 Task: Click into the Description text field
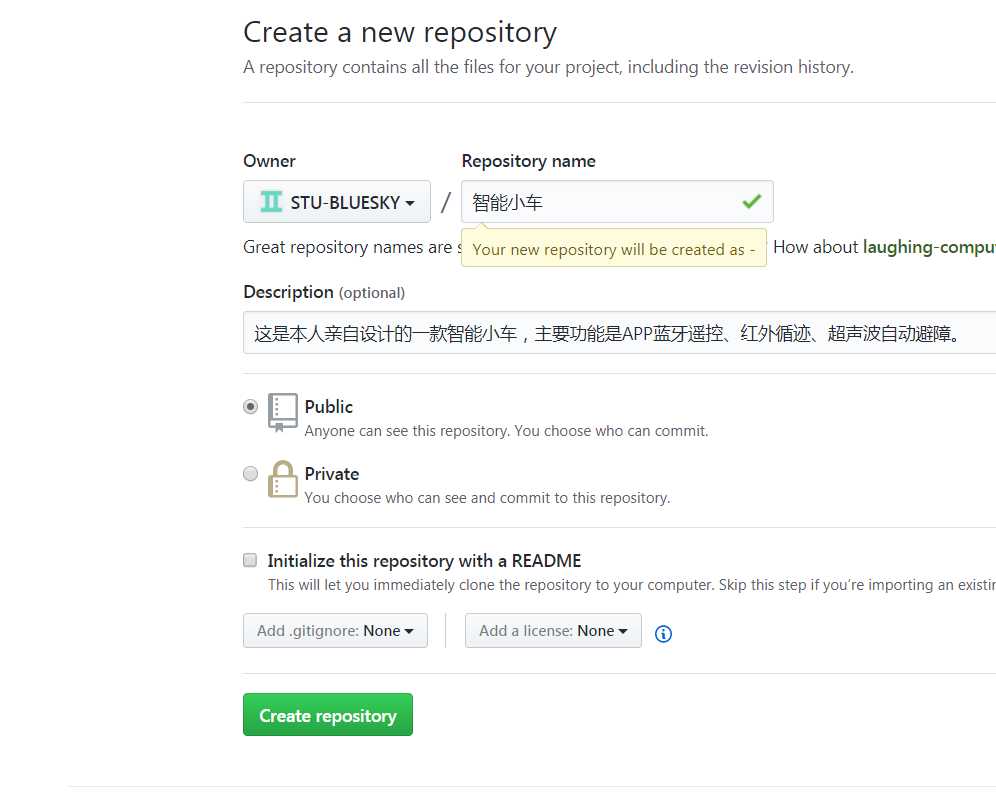pos(619,332)
